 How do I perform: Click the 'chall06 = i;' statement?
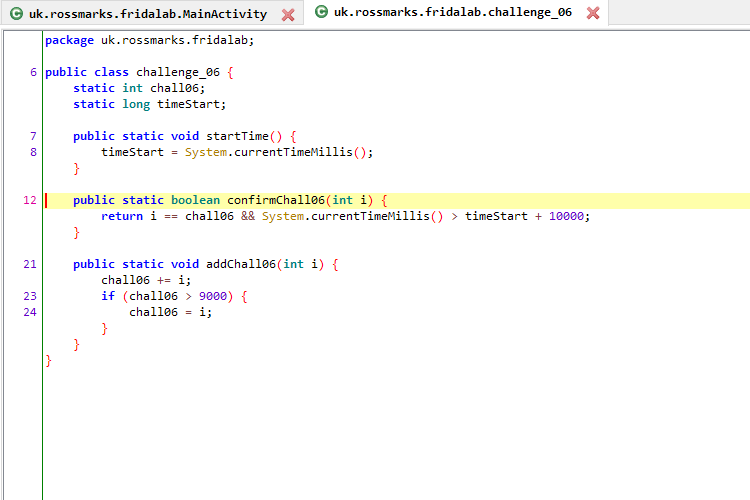click(170, 312)
